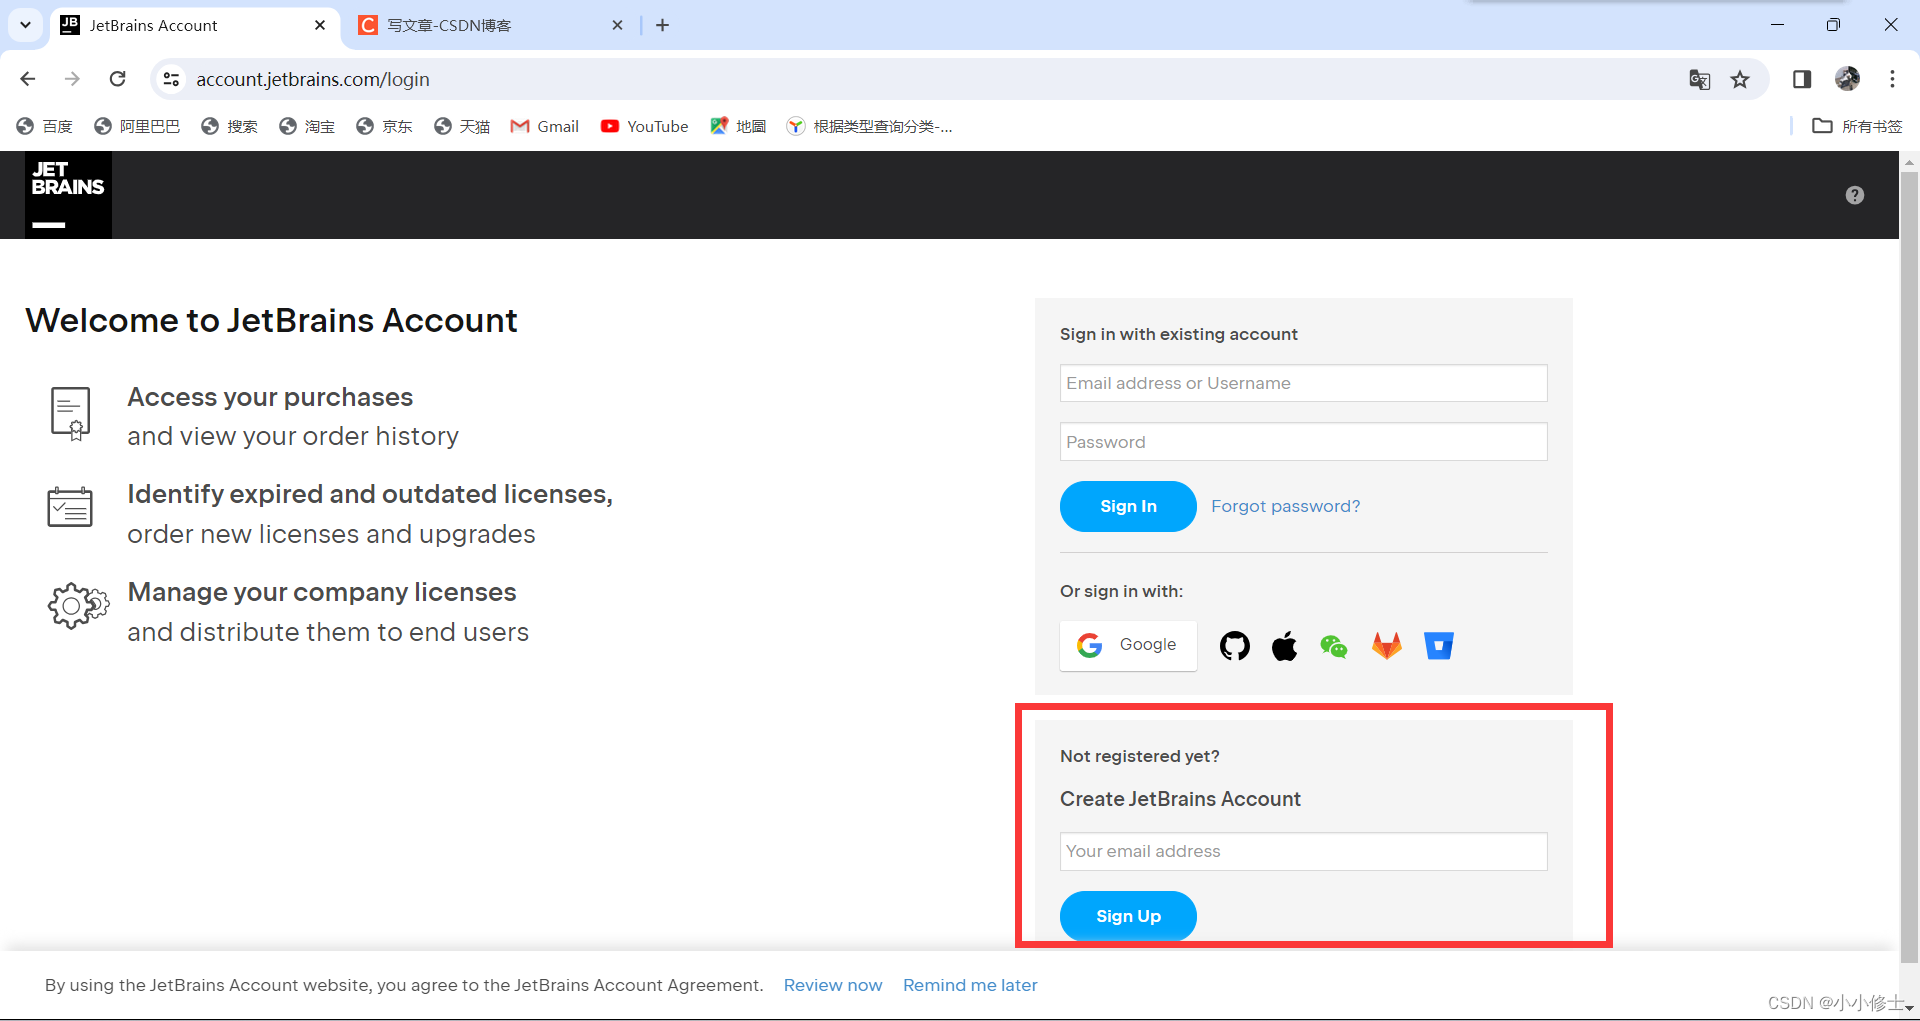The width and height of the screenshot is (1920, 1021).
Task: Click the translate page icon
Action: 1700,79
